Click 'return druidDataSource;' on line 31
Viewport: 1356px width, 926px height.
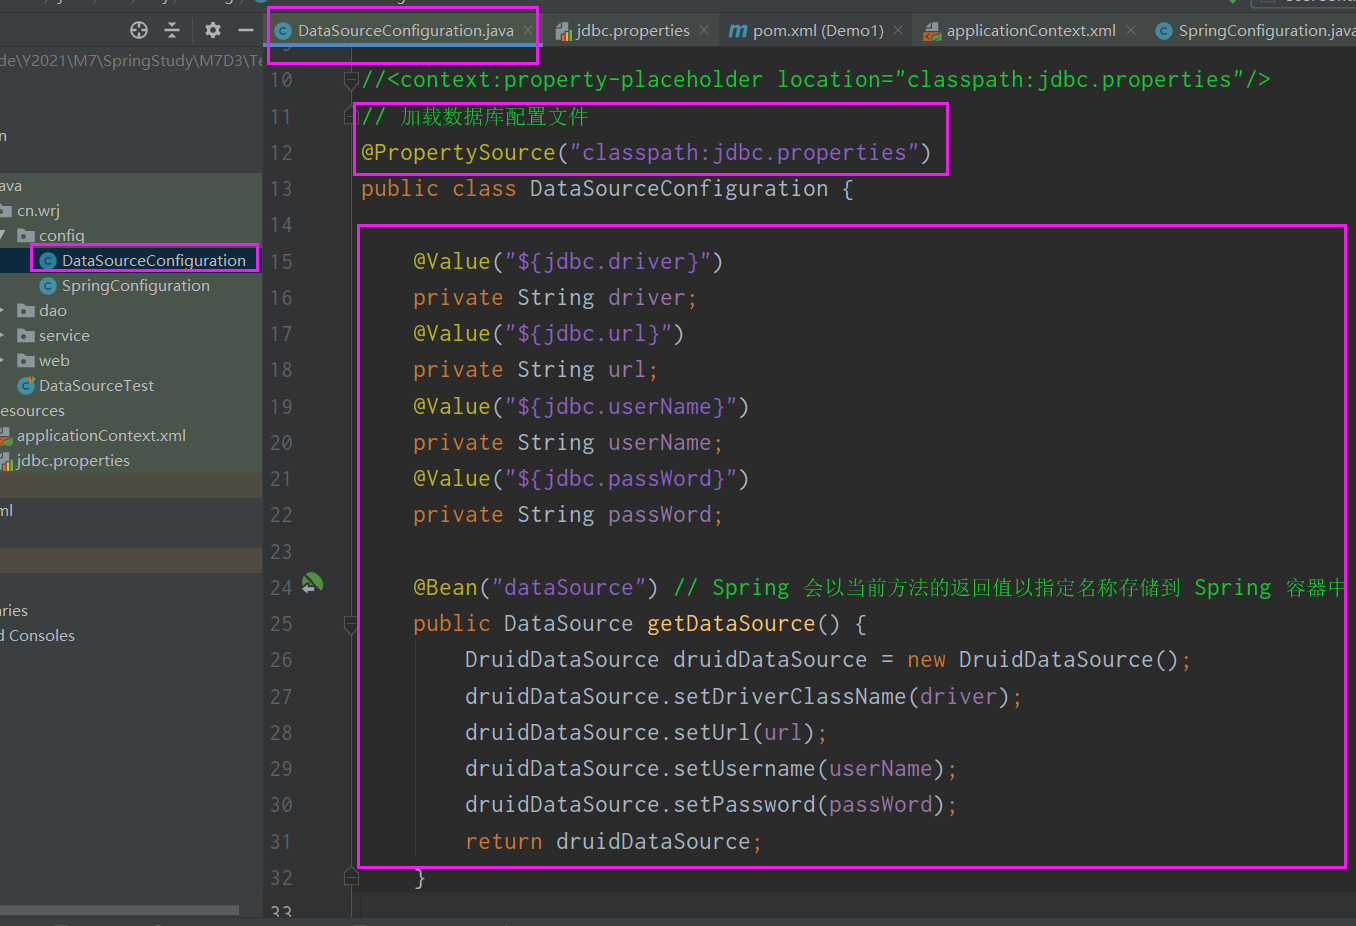pyautogui.click(x=613, y=842)
